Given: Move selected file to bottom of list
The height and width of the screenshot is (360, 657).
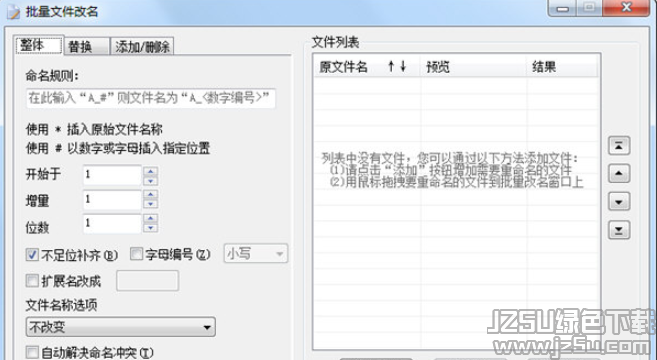Looking at the screenshot, I should coord(619,230).
